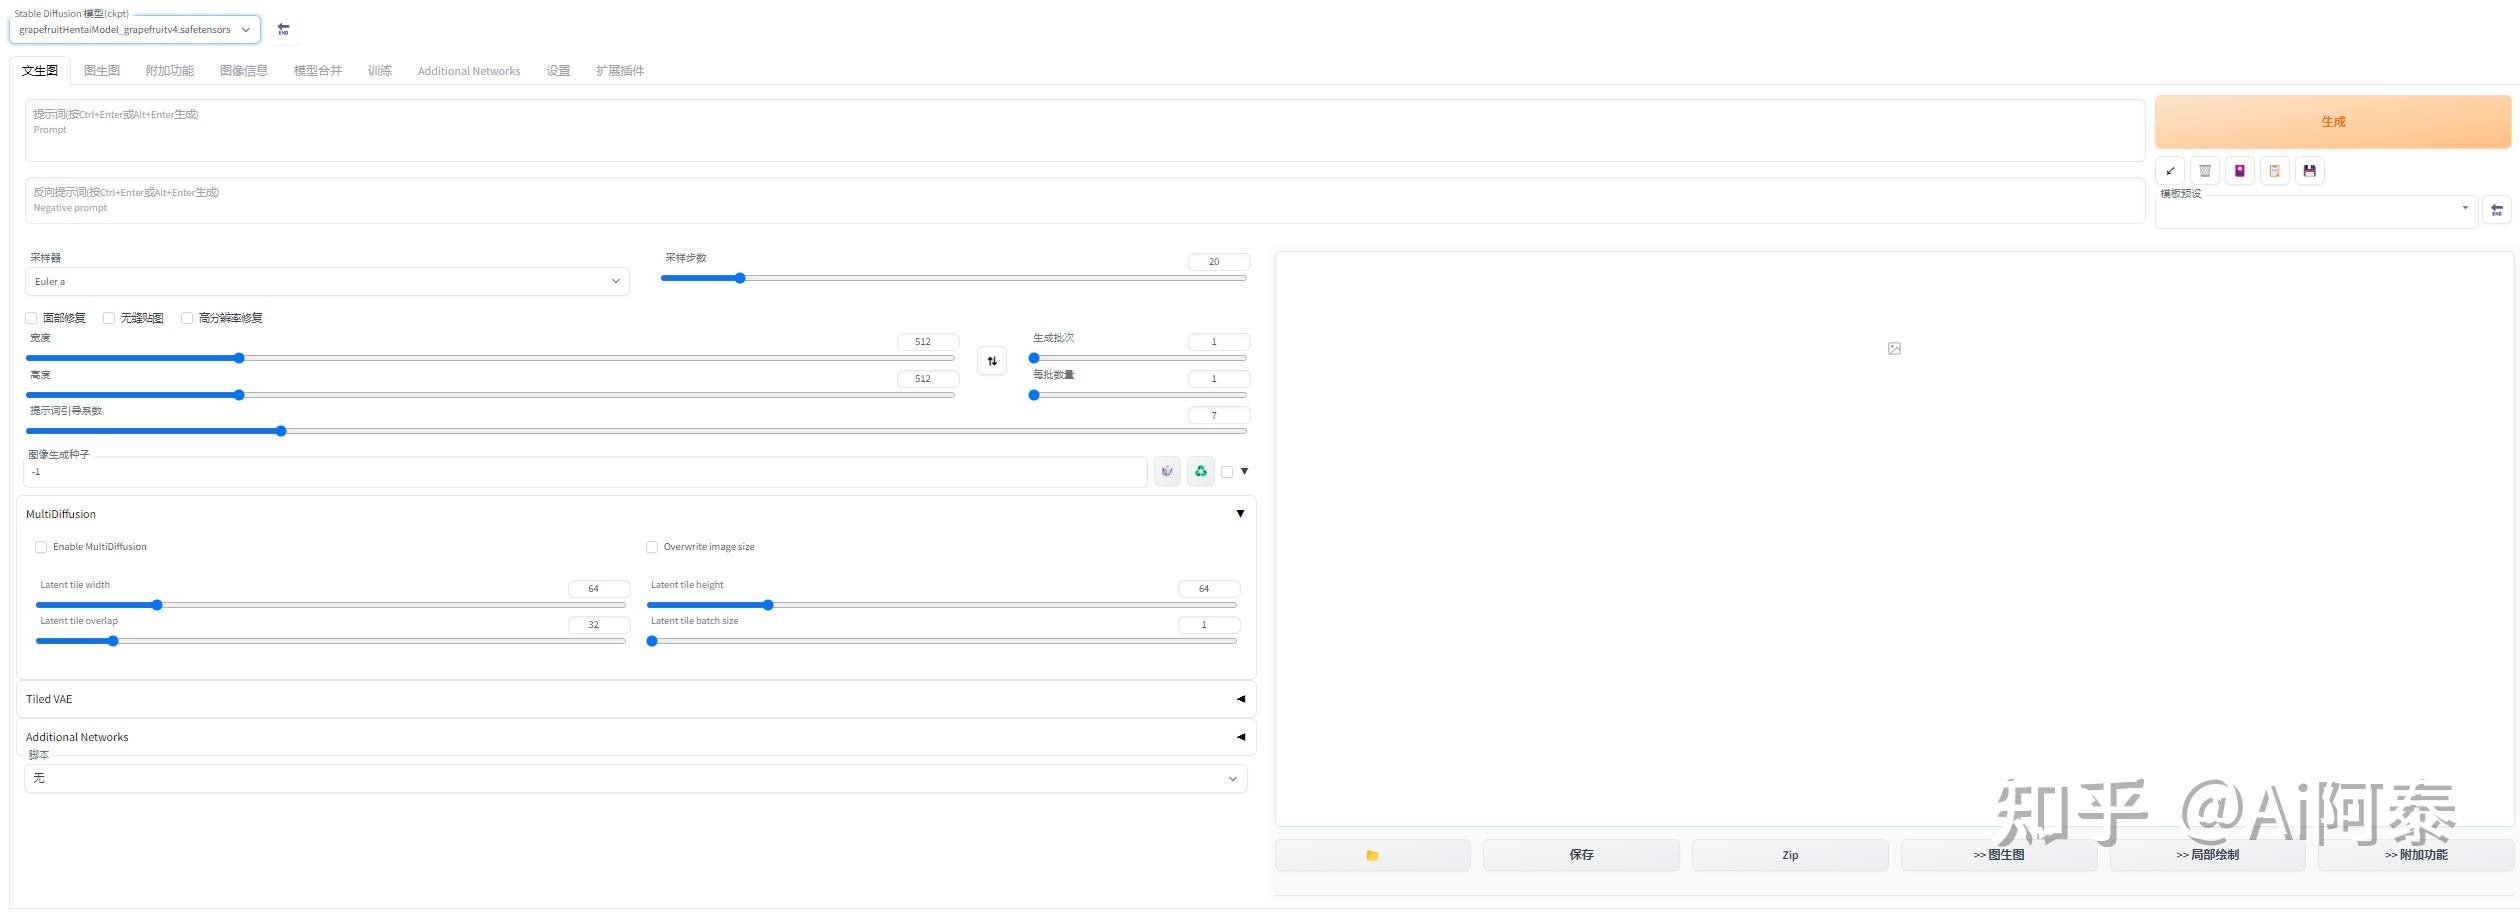Click the recycle icon to reuse last seed
This screenshot has width=2520, height=914.
coord(1201,471)
